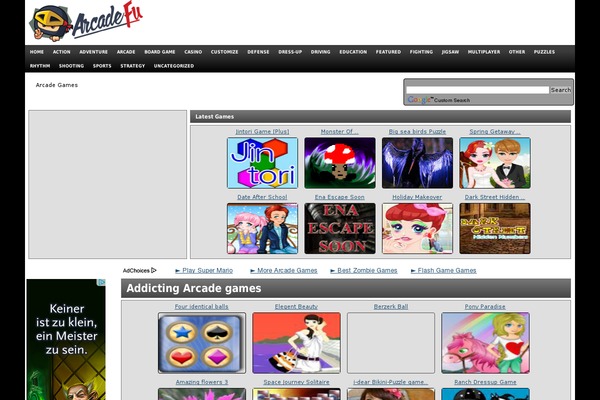This screenshot has height=400, width=600.
Task: Open the Holiday Makeover link
Action: (417, 197)
